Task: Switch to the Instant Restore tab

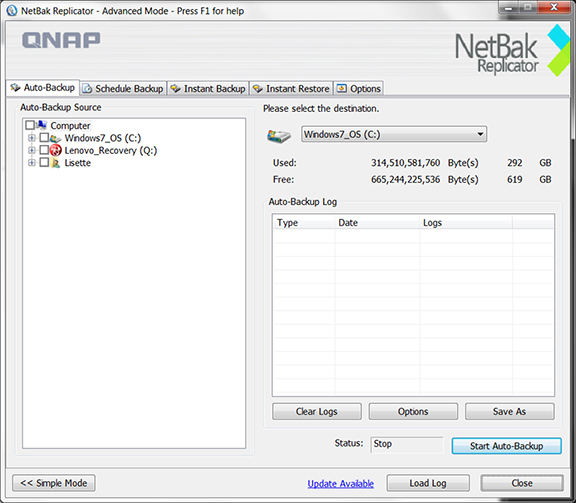Action: click(x=291, y=89)
